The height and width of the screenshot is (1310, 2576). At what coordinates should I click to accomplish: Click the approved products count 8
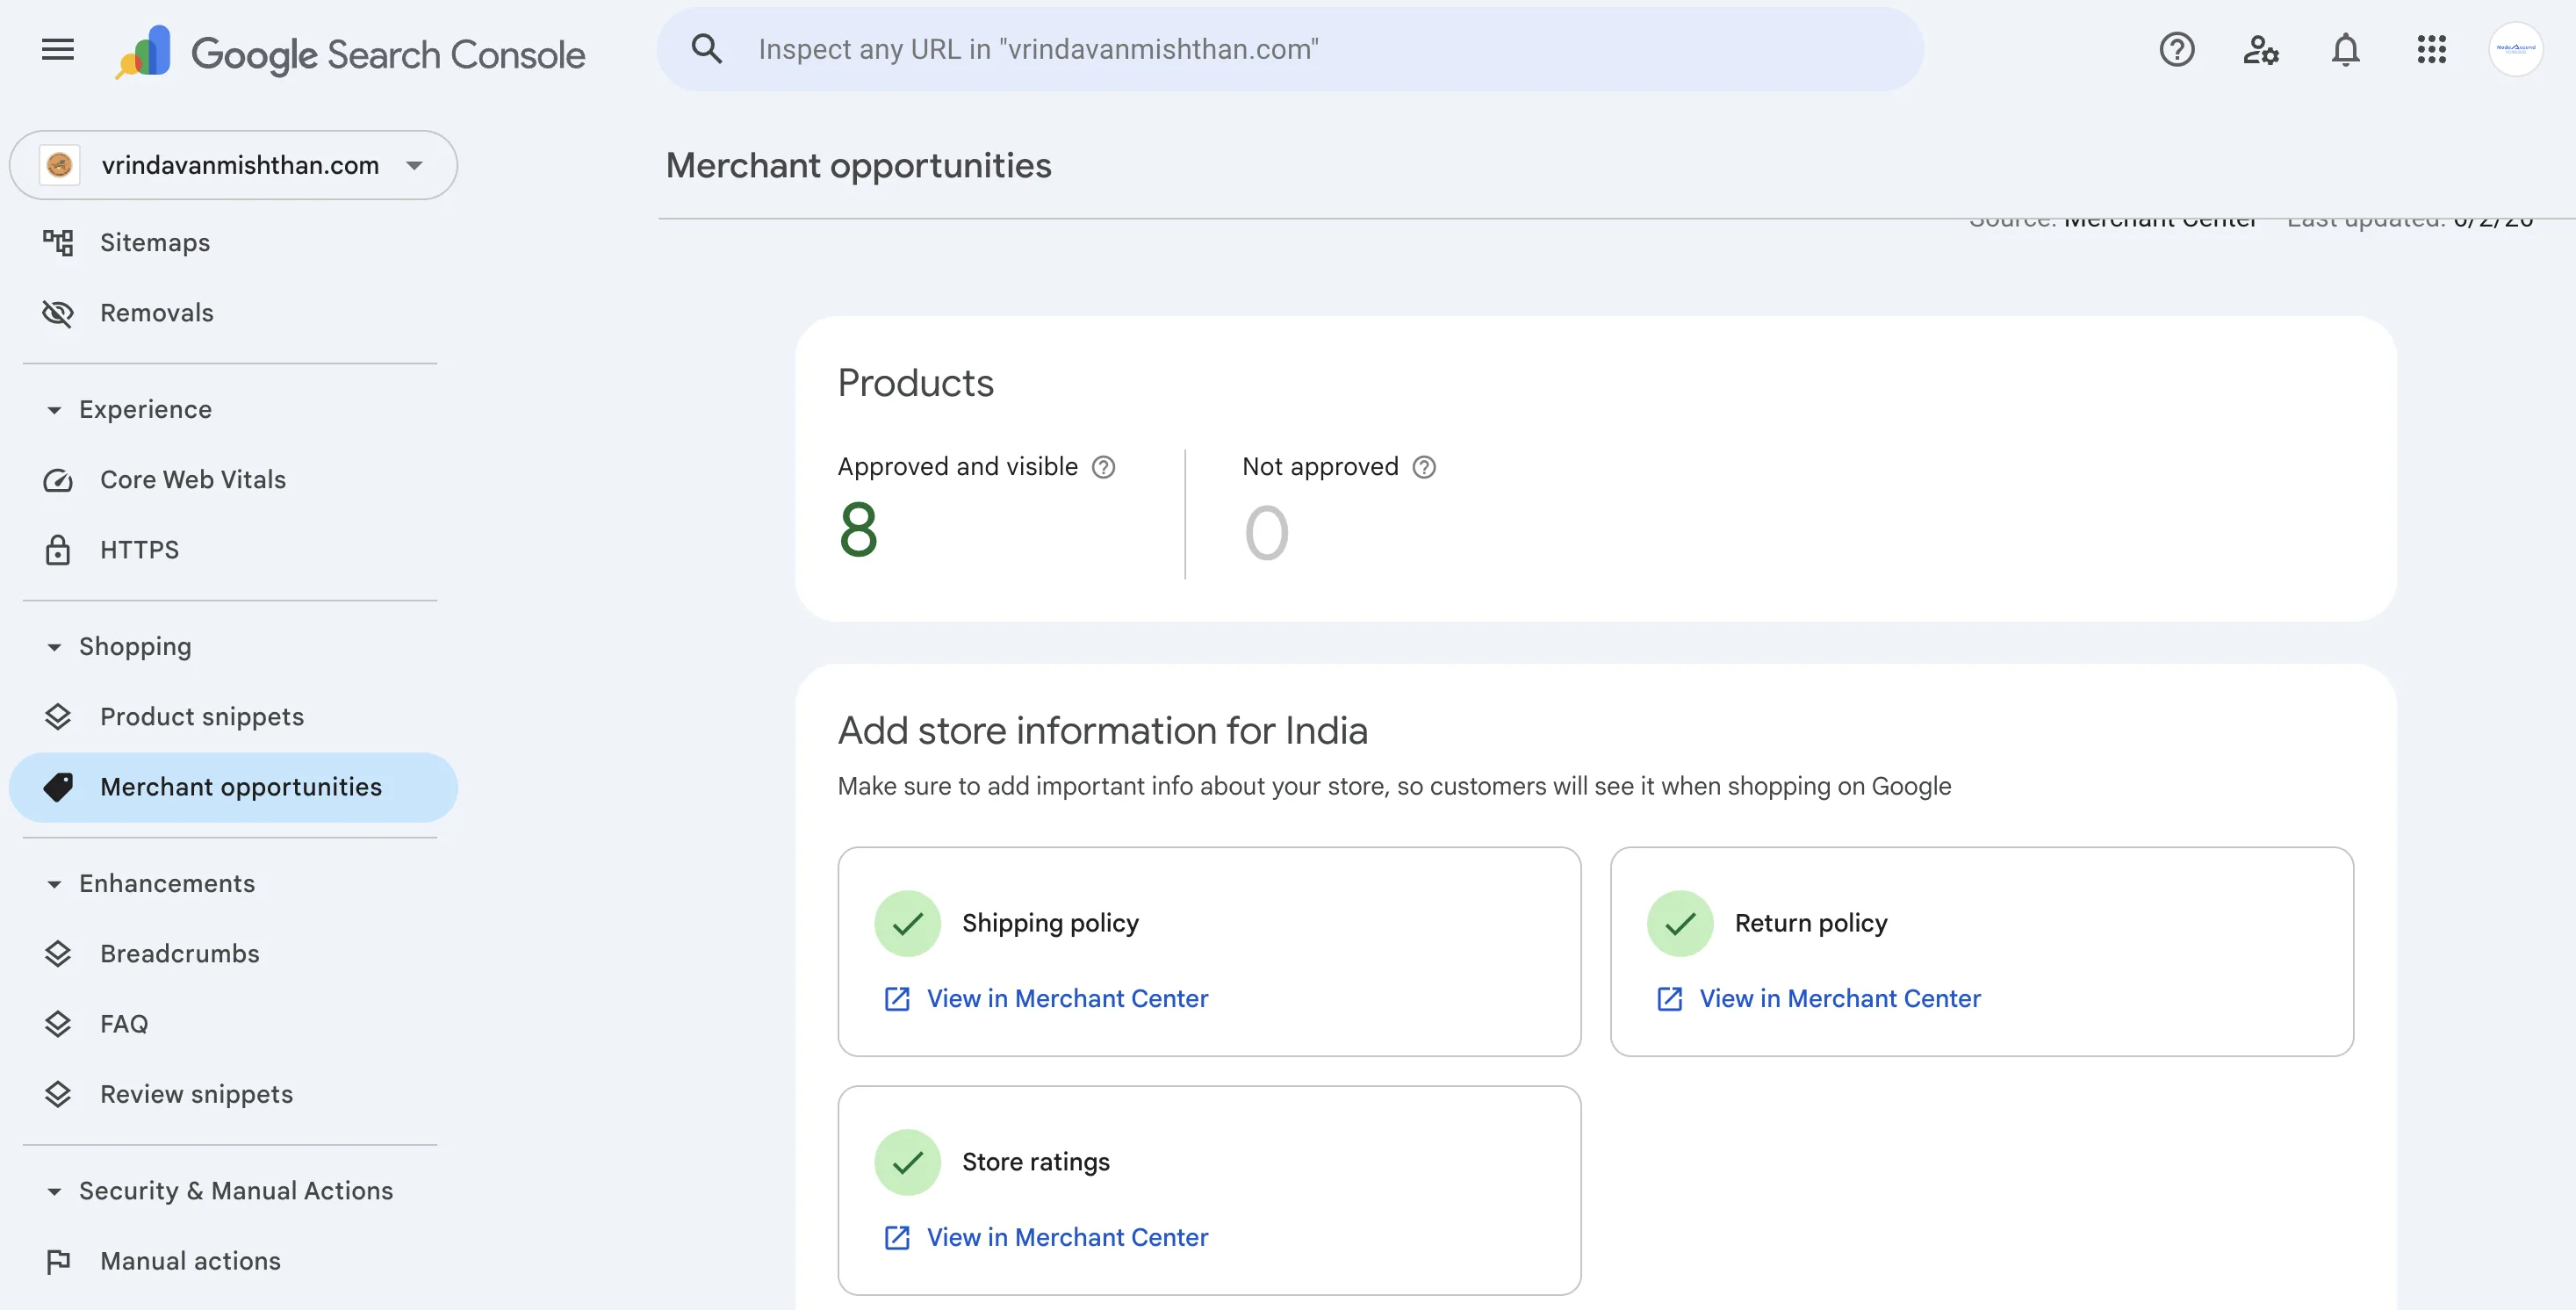click(858, 530)
